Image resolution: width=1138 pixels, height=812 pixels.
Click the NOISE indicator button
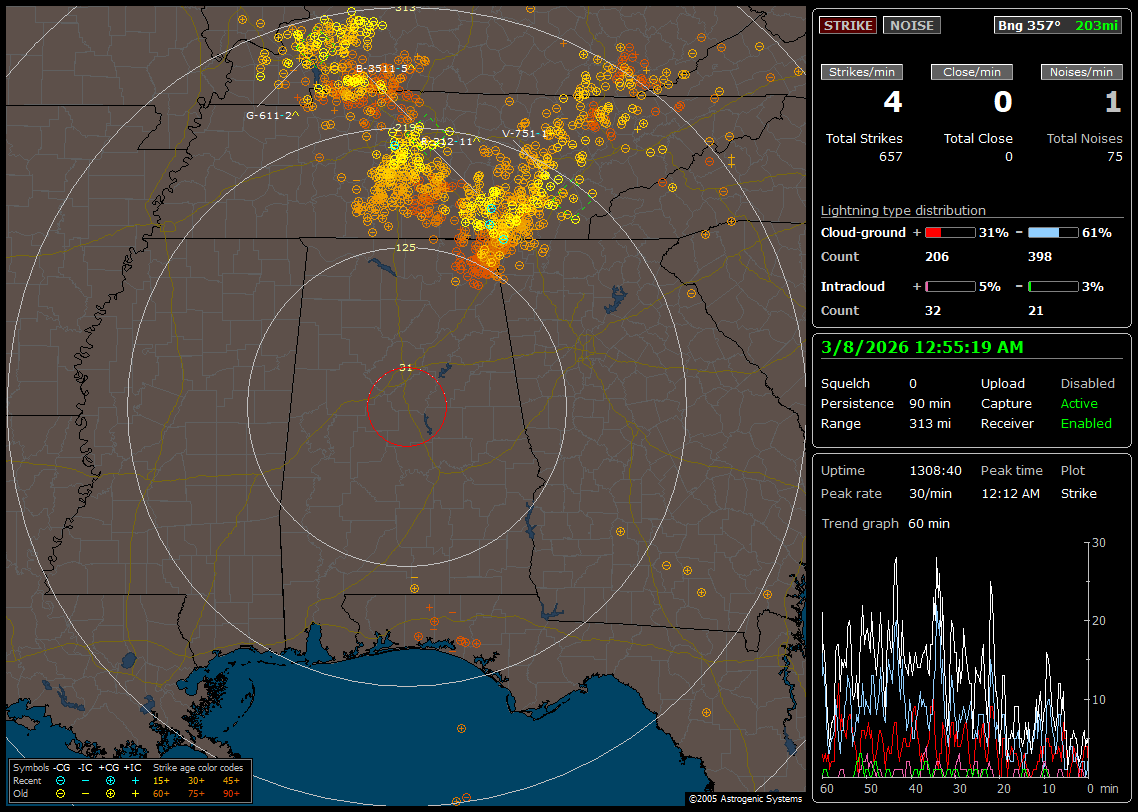pos(911,26)
